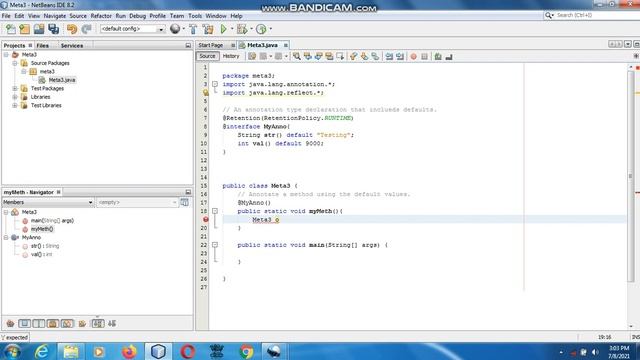Click the Save All toolbar icon

(x=53, y=29)
